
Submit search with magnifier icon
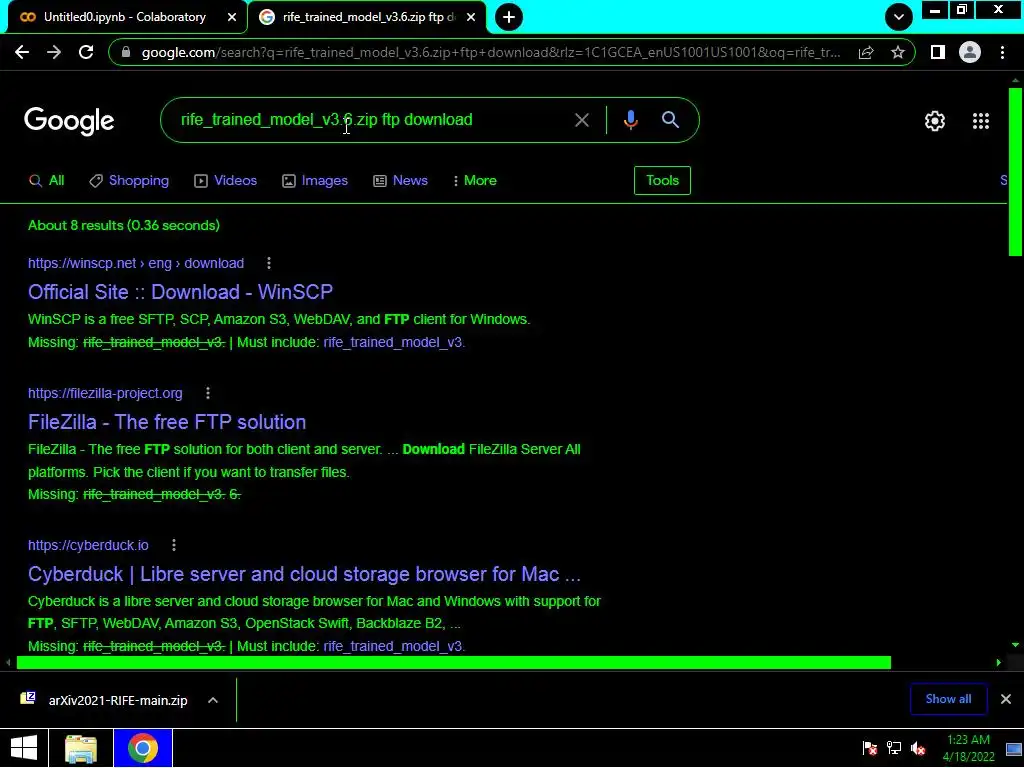pos(670,120)
